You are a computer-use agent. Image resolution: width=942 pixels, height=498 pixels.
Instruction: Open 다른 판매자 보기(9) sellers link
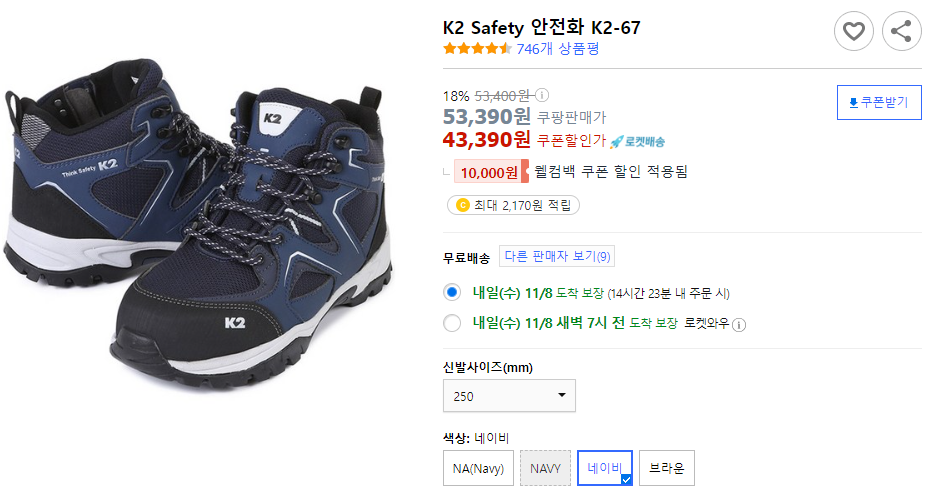point(557,257)
